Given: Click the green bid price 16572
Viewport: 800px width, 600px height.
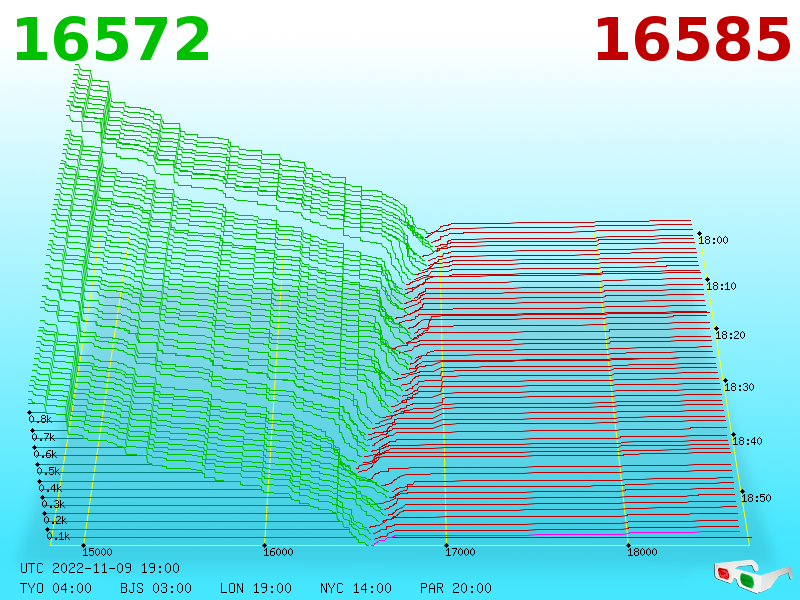Looking at the screenshot, I should coord(112,40).
